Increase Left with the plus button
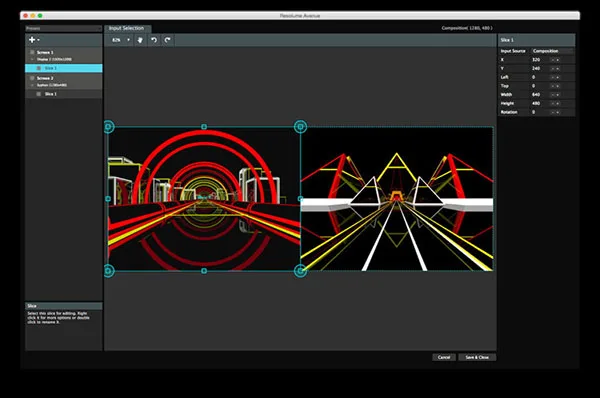The width and height of the screenshot is (600, 398). [x=558, y=77]
